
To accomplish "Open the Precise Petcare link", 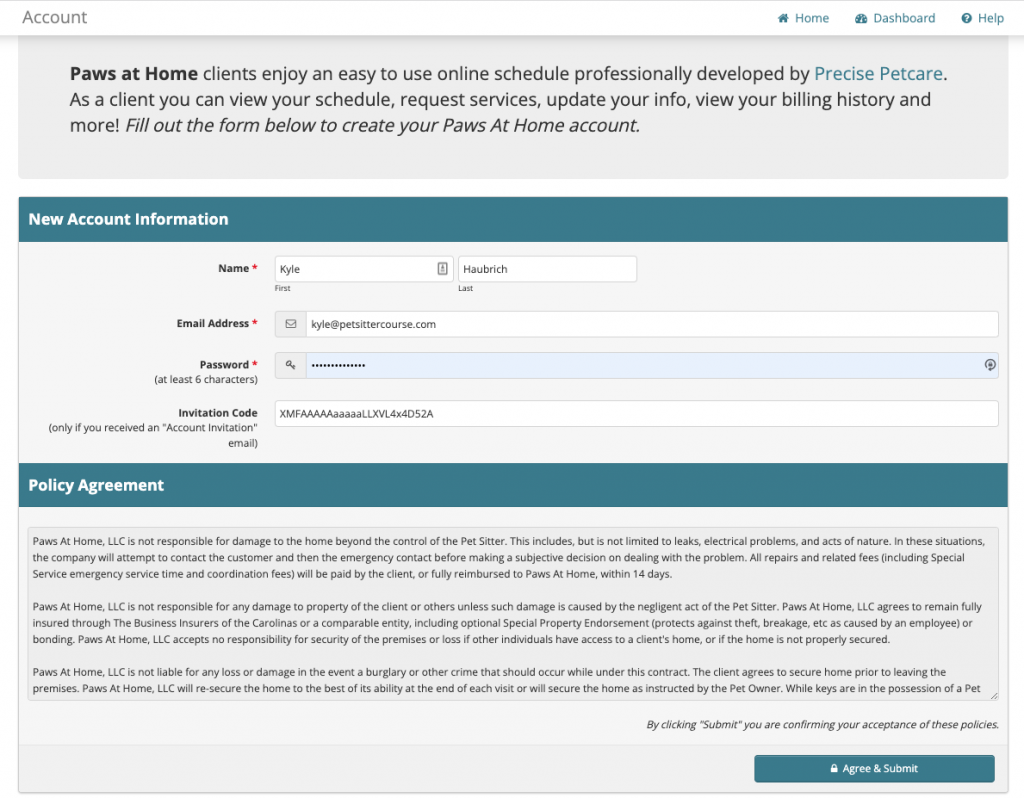I will point(878,73).
